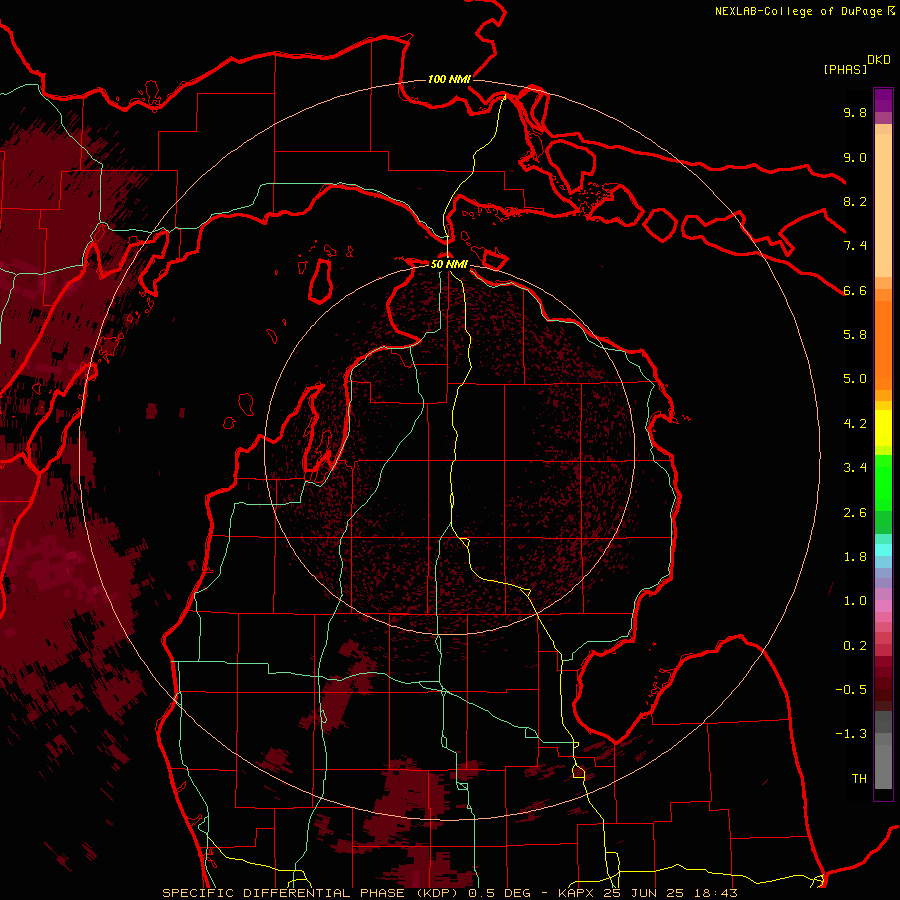Click the 9.8 value on color scale
900x900 pixels.
pos(855,112)
